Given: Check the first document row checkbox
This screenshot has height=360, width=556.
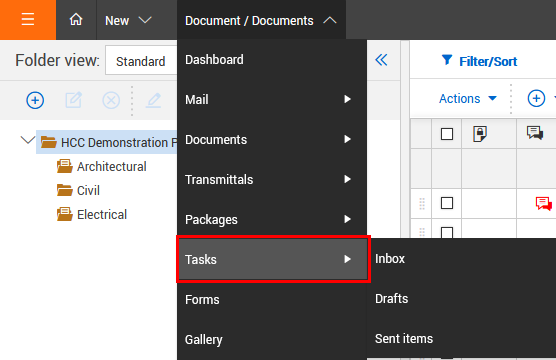Looking at the screenshot, I should pyautogui.click(x=447, y=203).
